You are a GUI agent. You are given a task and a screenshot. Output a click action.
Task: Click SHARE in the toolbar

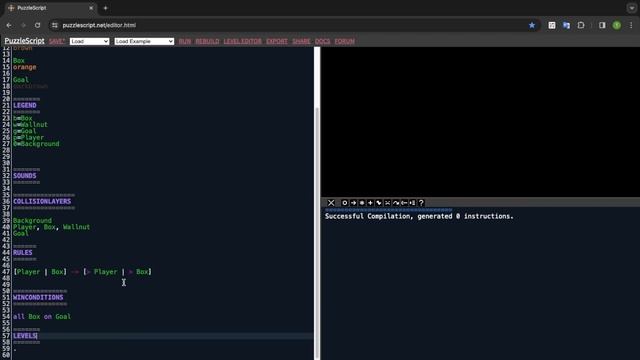point(301,41)
